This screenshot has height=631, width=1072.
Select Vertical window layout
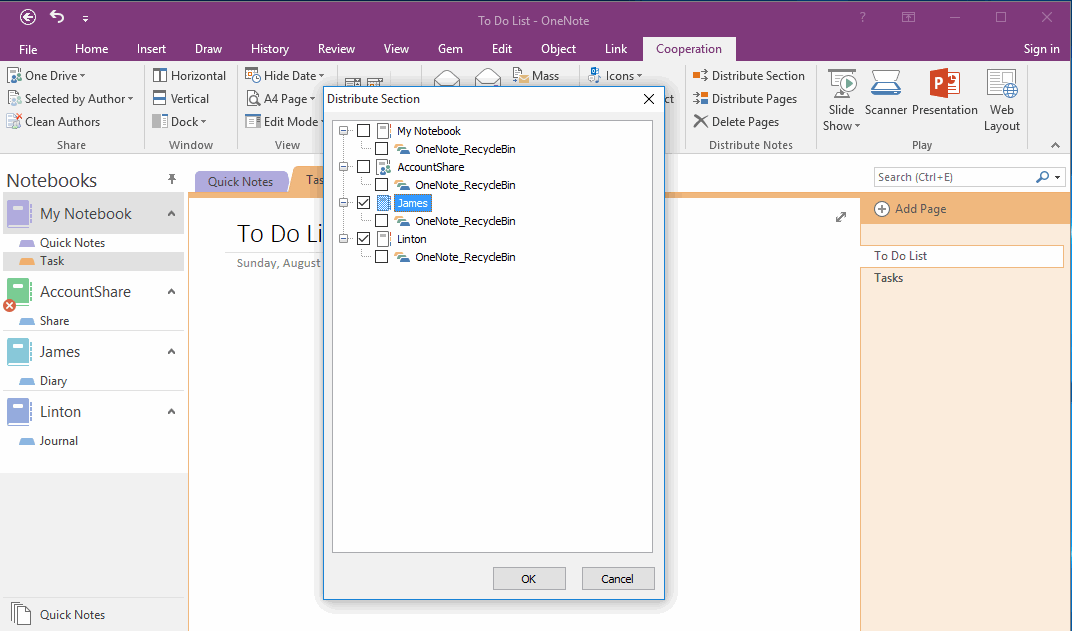pos(180,99)
